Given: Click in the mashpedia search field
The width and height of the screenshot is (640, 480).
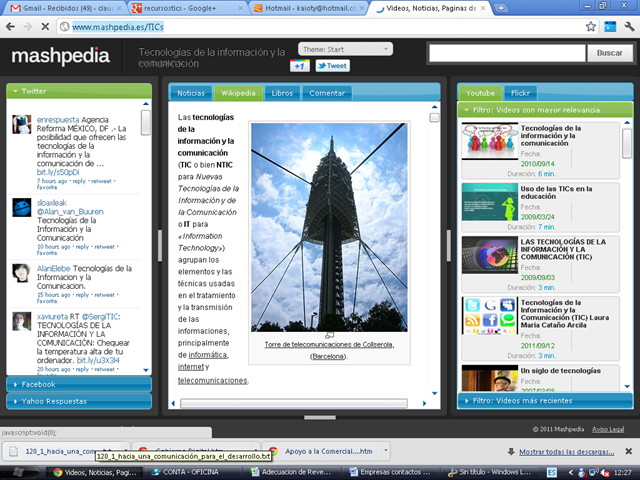Looking at the screenshot, I should pos(507,53).
